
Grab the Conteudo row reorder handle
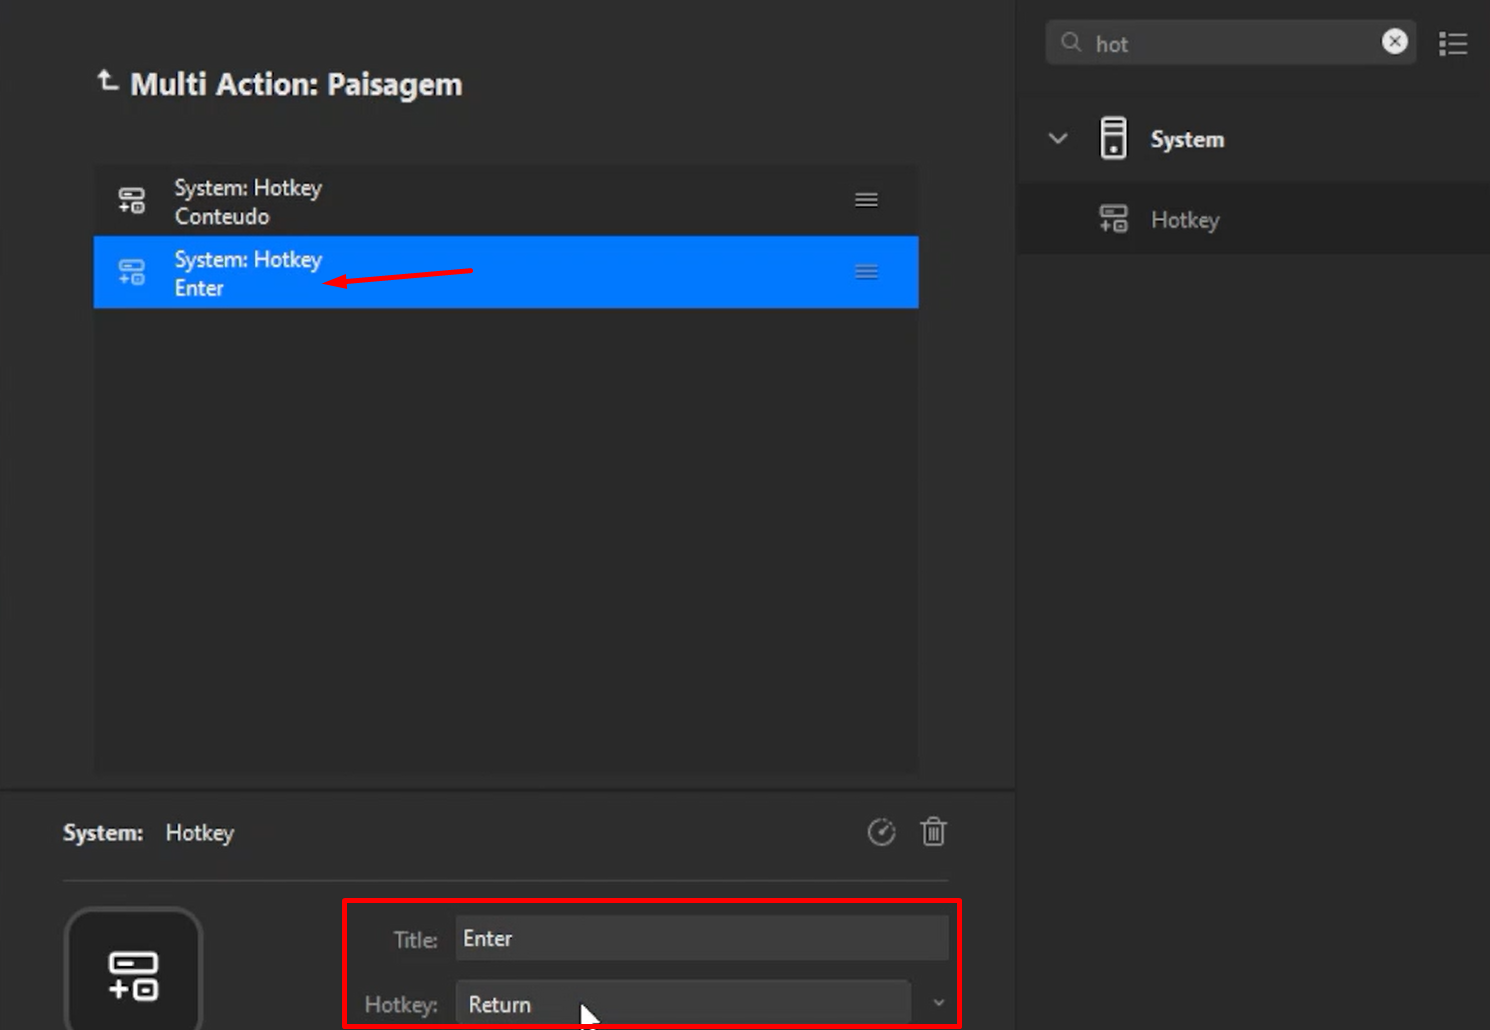click(x=866, y=200)
